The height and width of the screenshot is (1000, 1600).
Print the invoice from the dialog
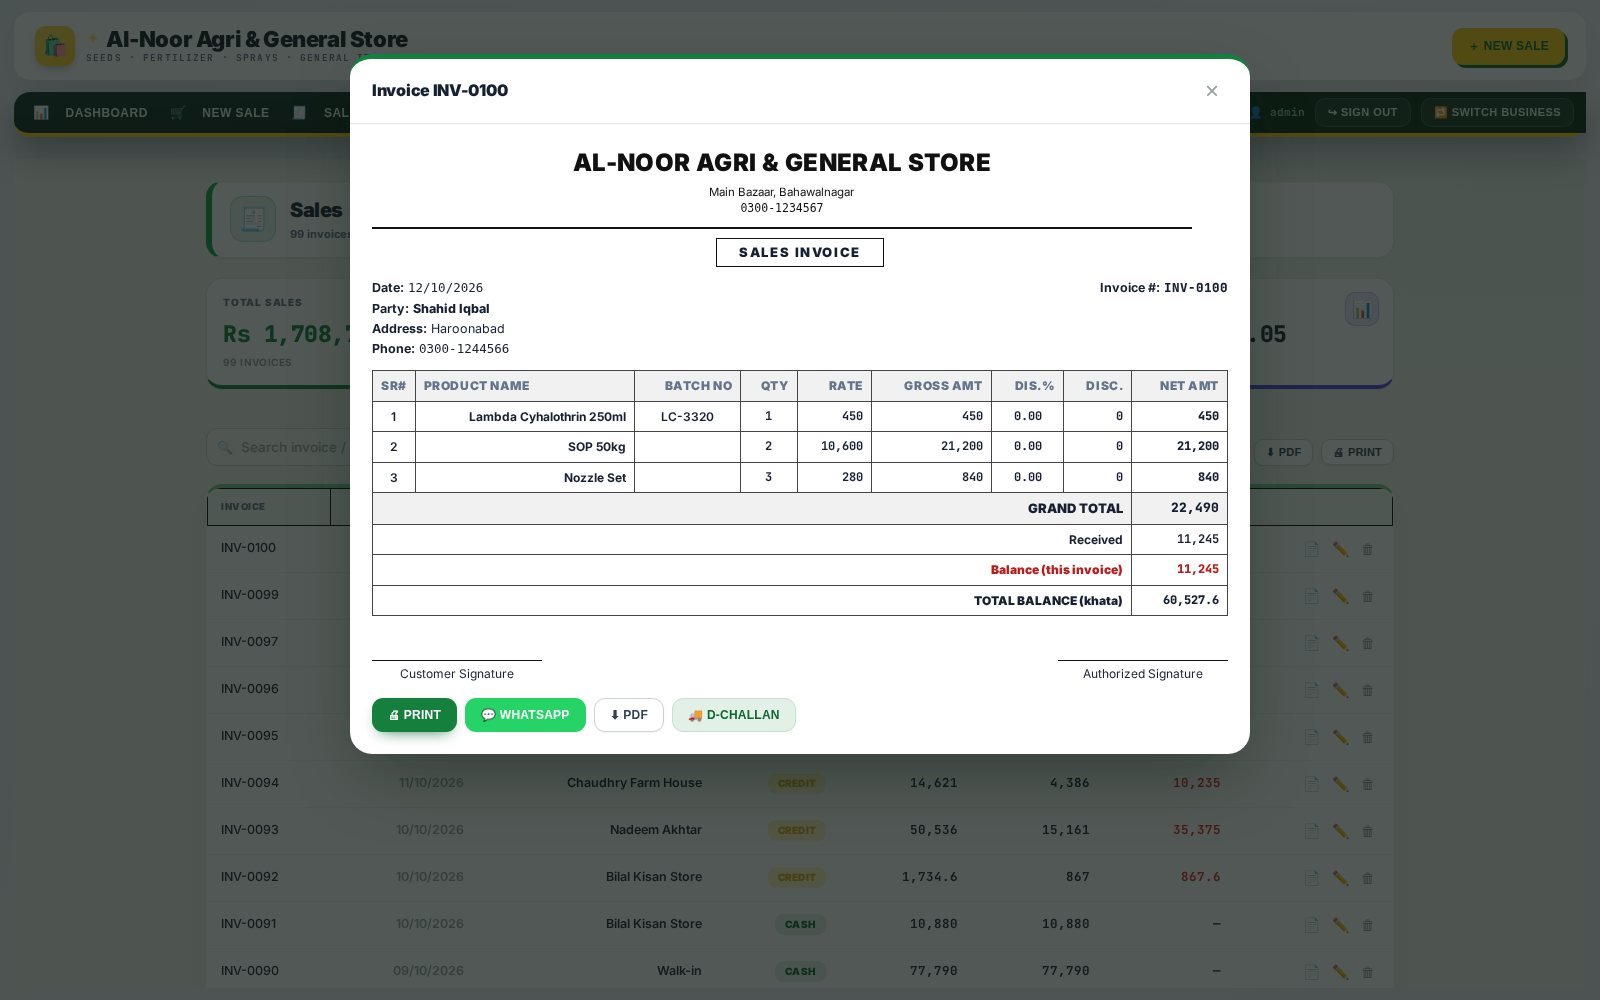point(414,715)
